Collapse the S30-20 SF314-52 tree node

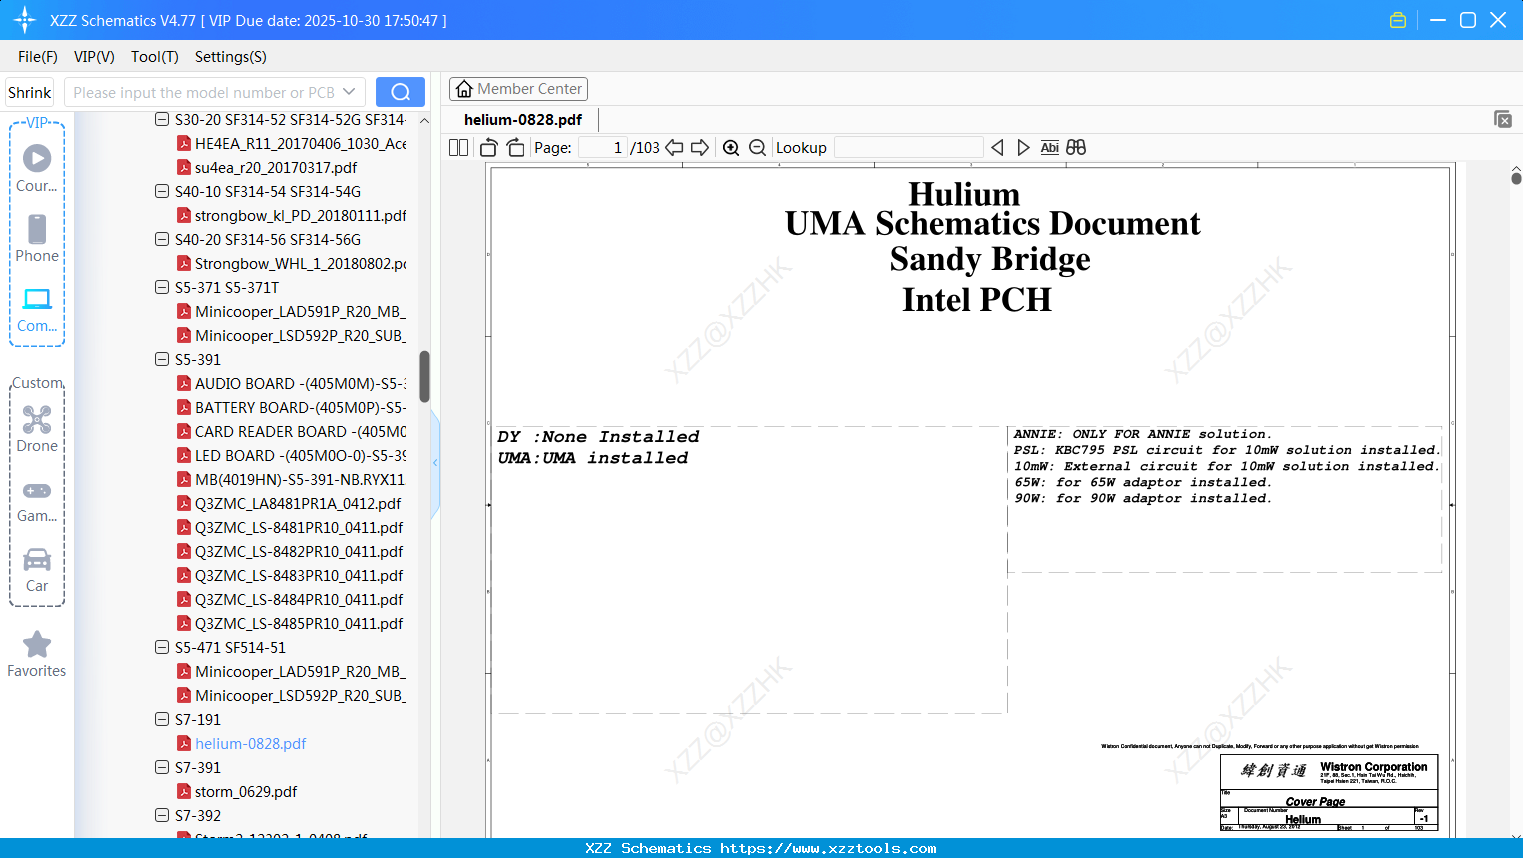pyautogui.click(x=162, y=119)
